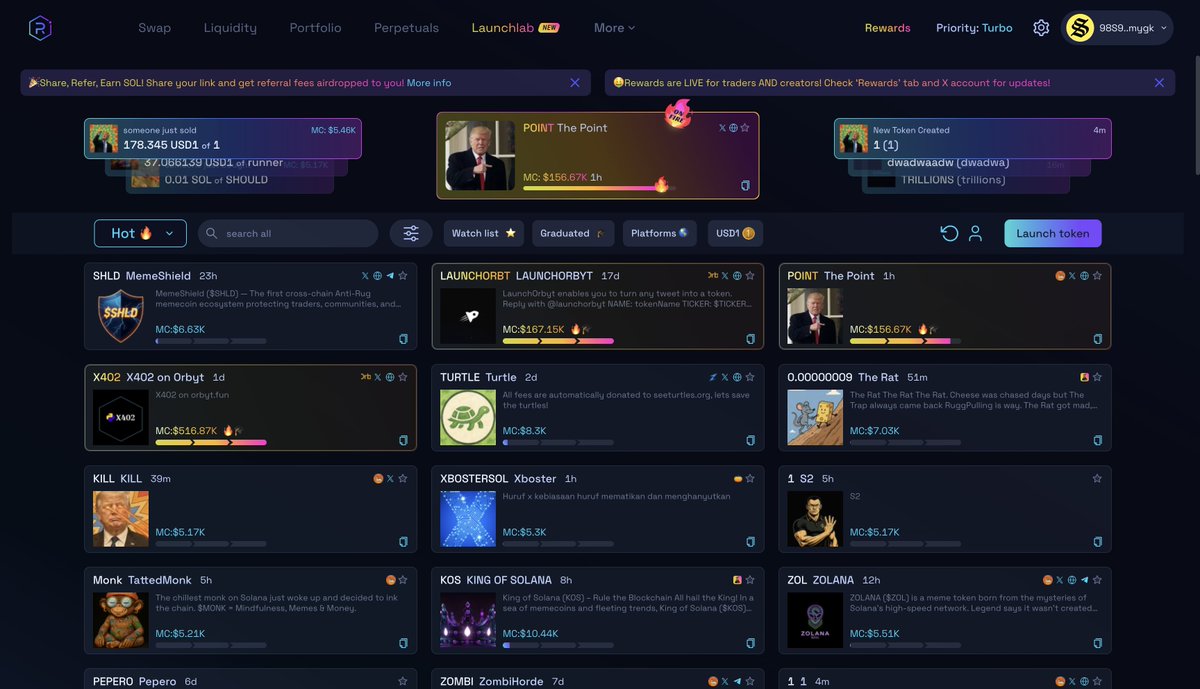Toggle the Graduated filter
Image resolution: width=1200 pixels, height=689 pixels.
[573, 233]
